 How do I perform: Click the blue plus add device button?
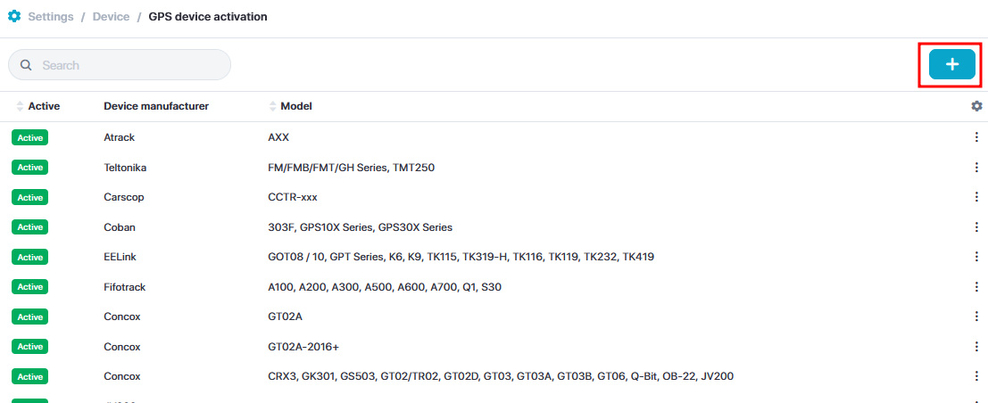(x=951, y=64)
